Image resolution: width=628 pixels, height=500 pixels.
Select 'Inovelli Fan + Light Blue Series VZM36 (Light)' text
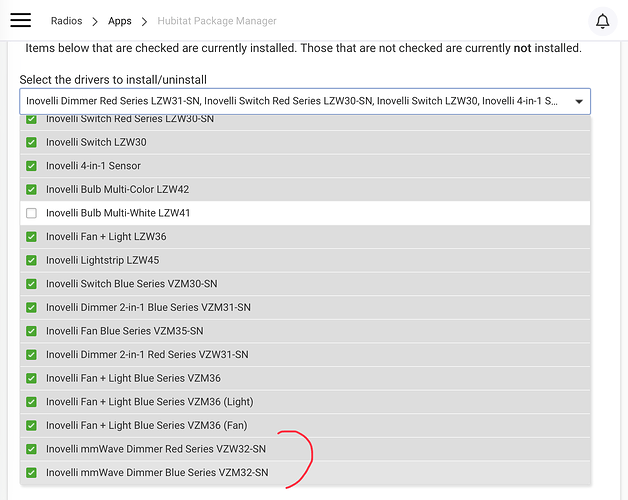tap(150, 402)
